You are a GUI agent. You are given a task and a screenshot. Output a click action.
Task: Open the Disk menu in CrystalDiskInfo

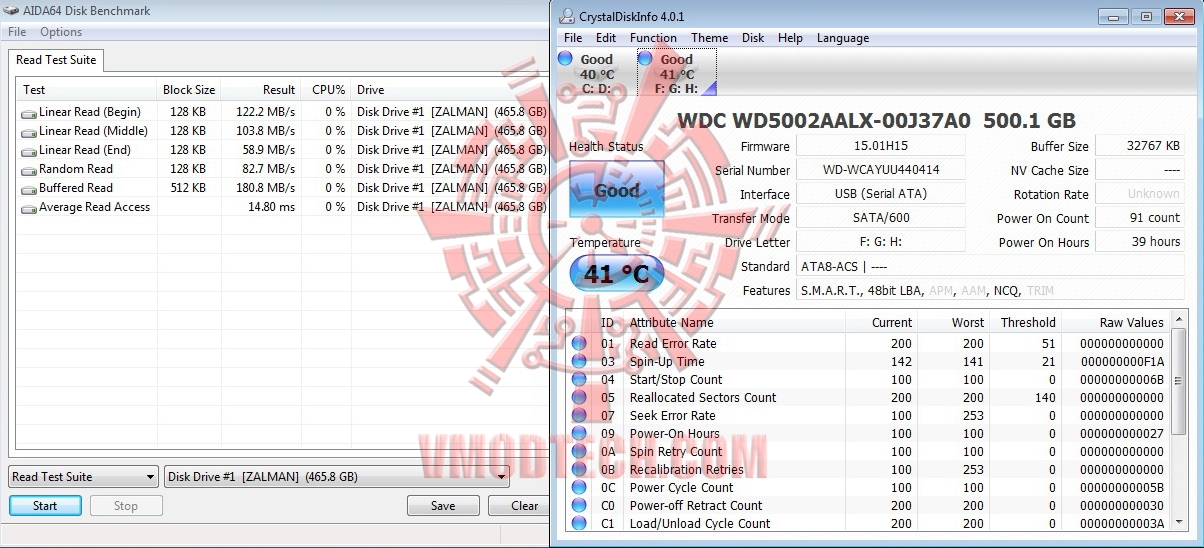click(x=753, y=38)
